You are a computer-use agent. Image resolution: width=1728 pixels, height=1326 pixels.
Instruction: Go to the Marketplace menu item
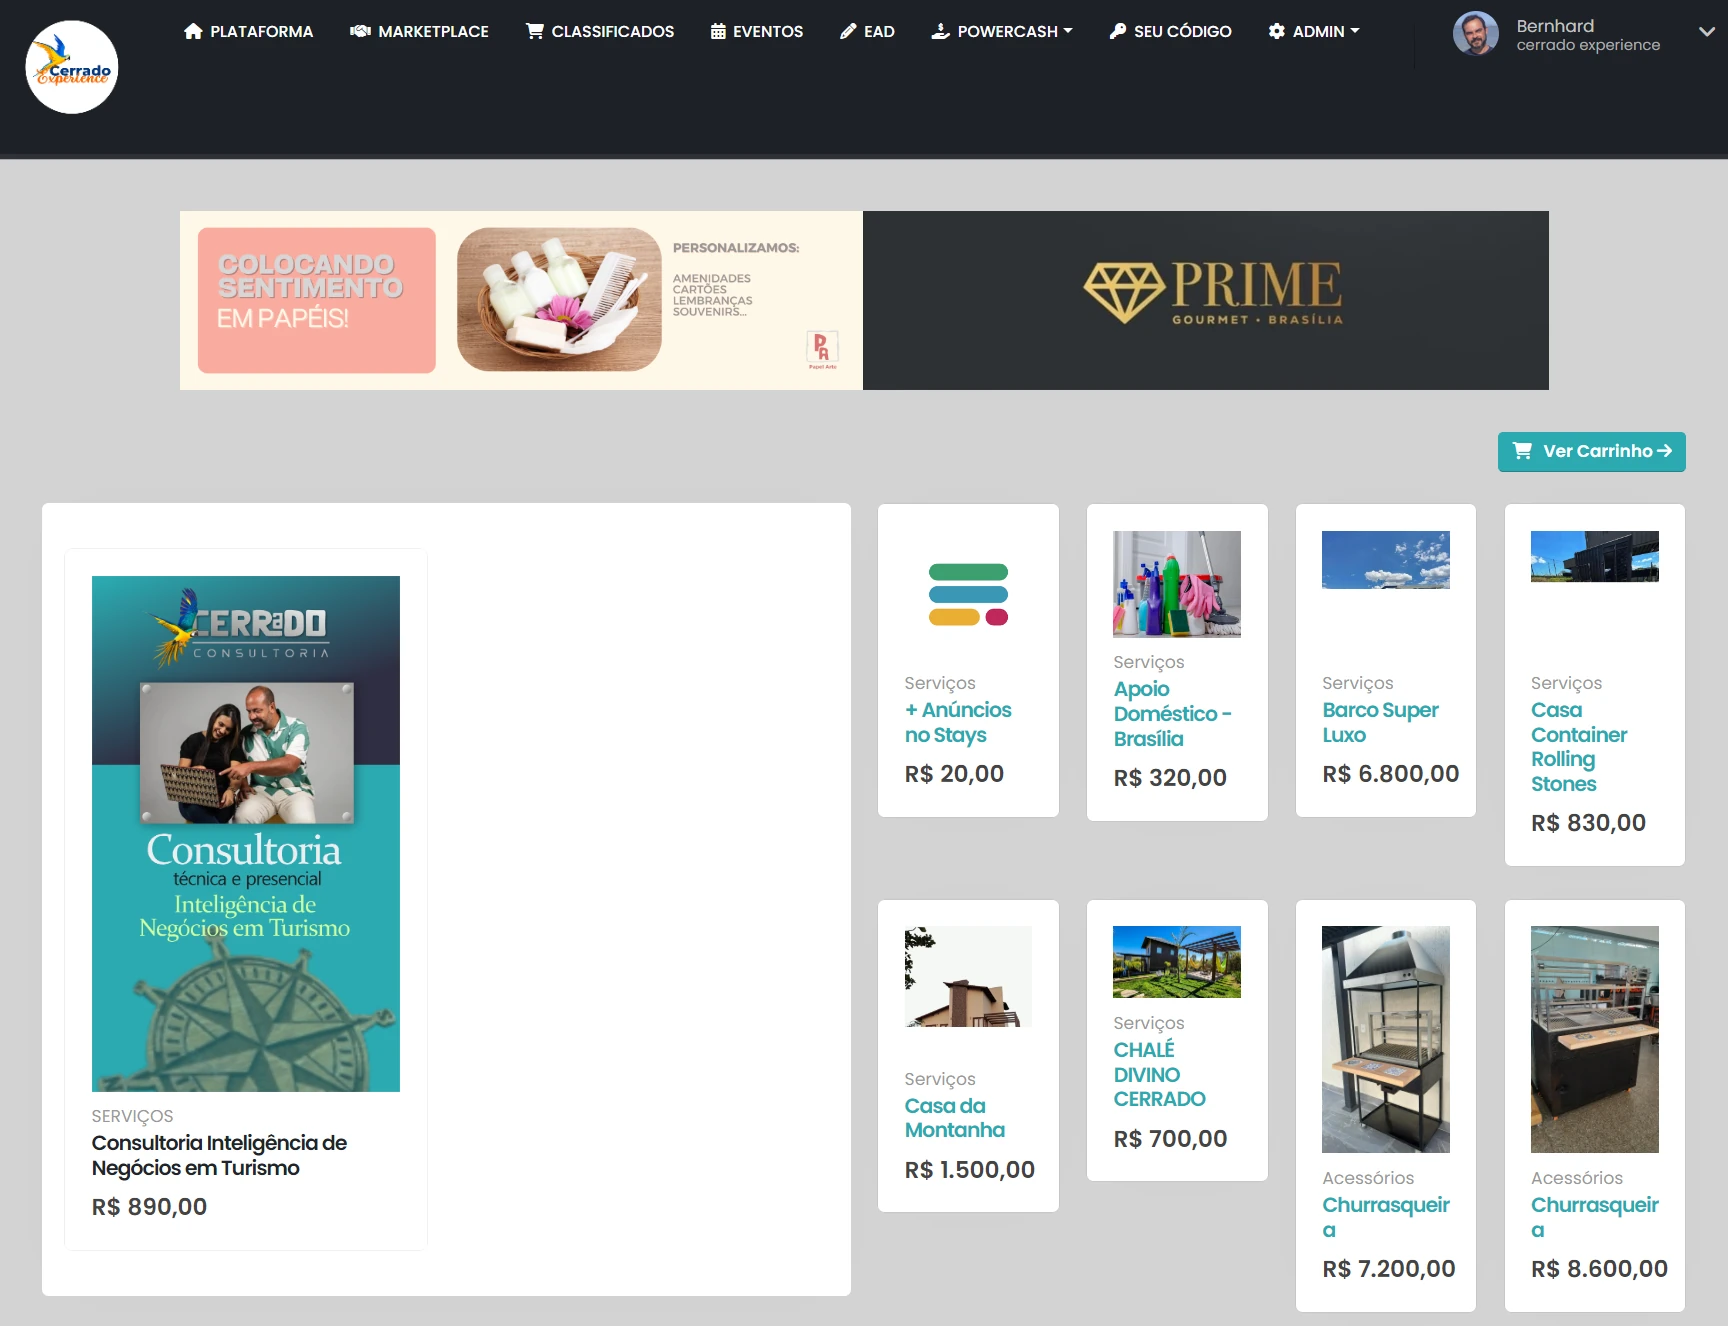[x=433, y=31]
